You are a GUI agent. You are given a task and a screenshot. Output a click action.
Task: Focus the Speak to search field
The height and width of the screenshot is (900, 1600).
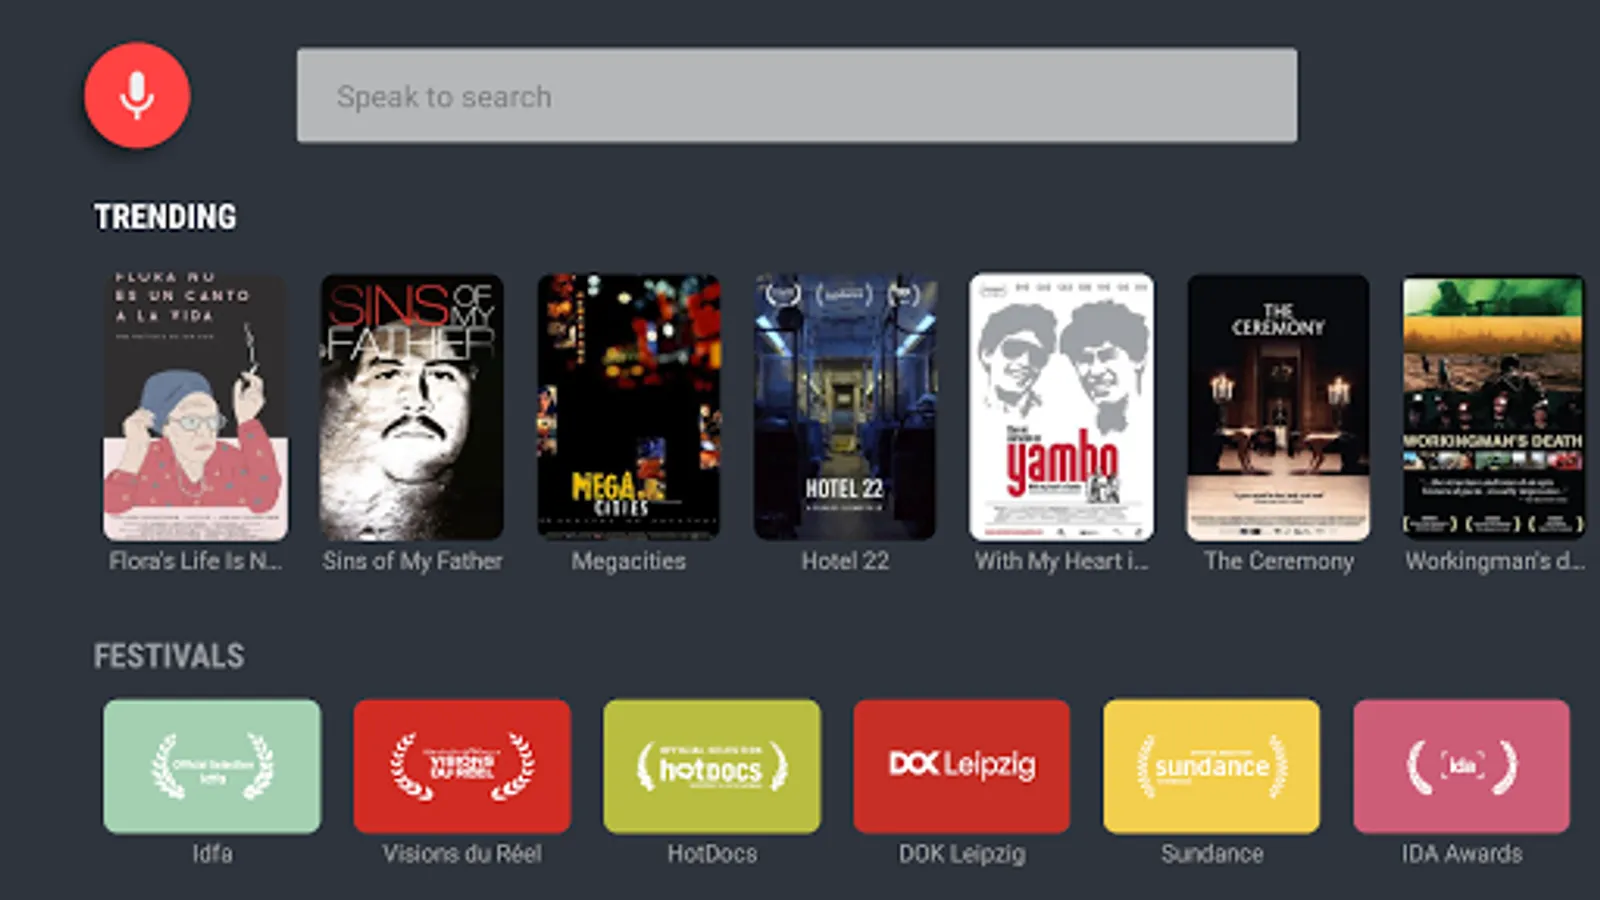[x=797, y=96]
